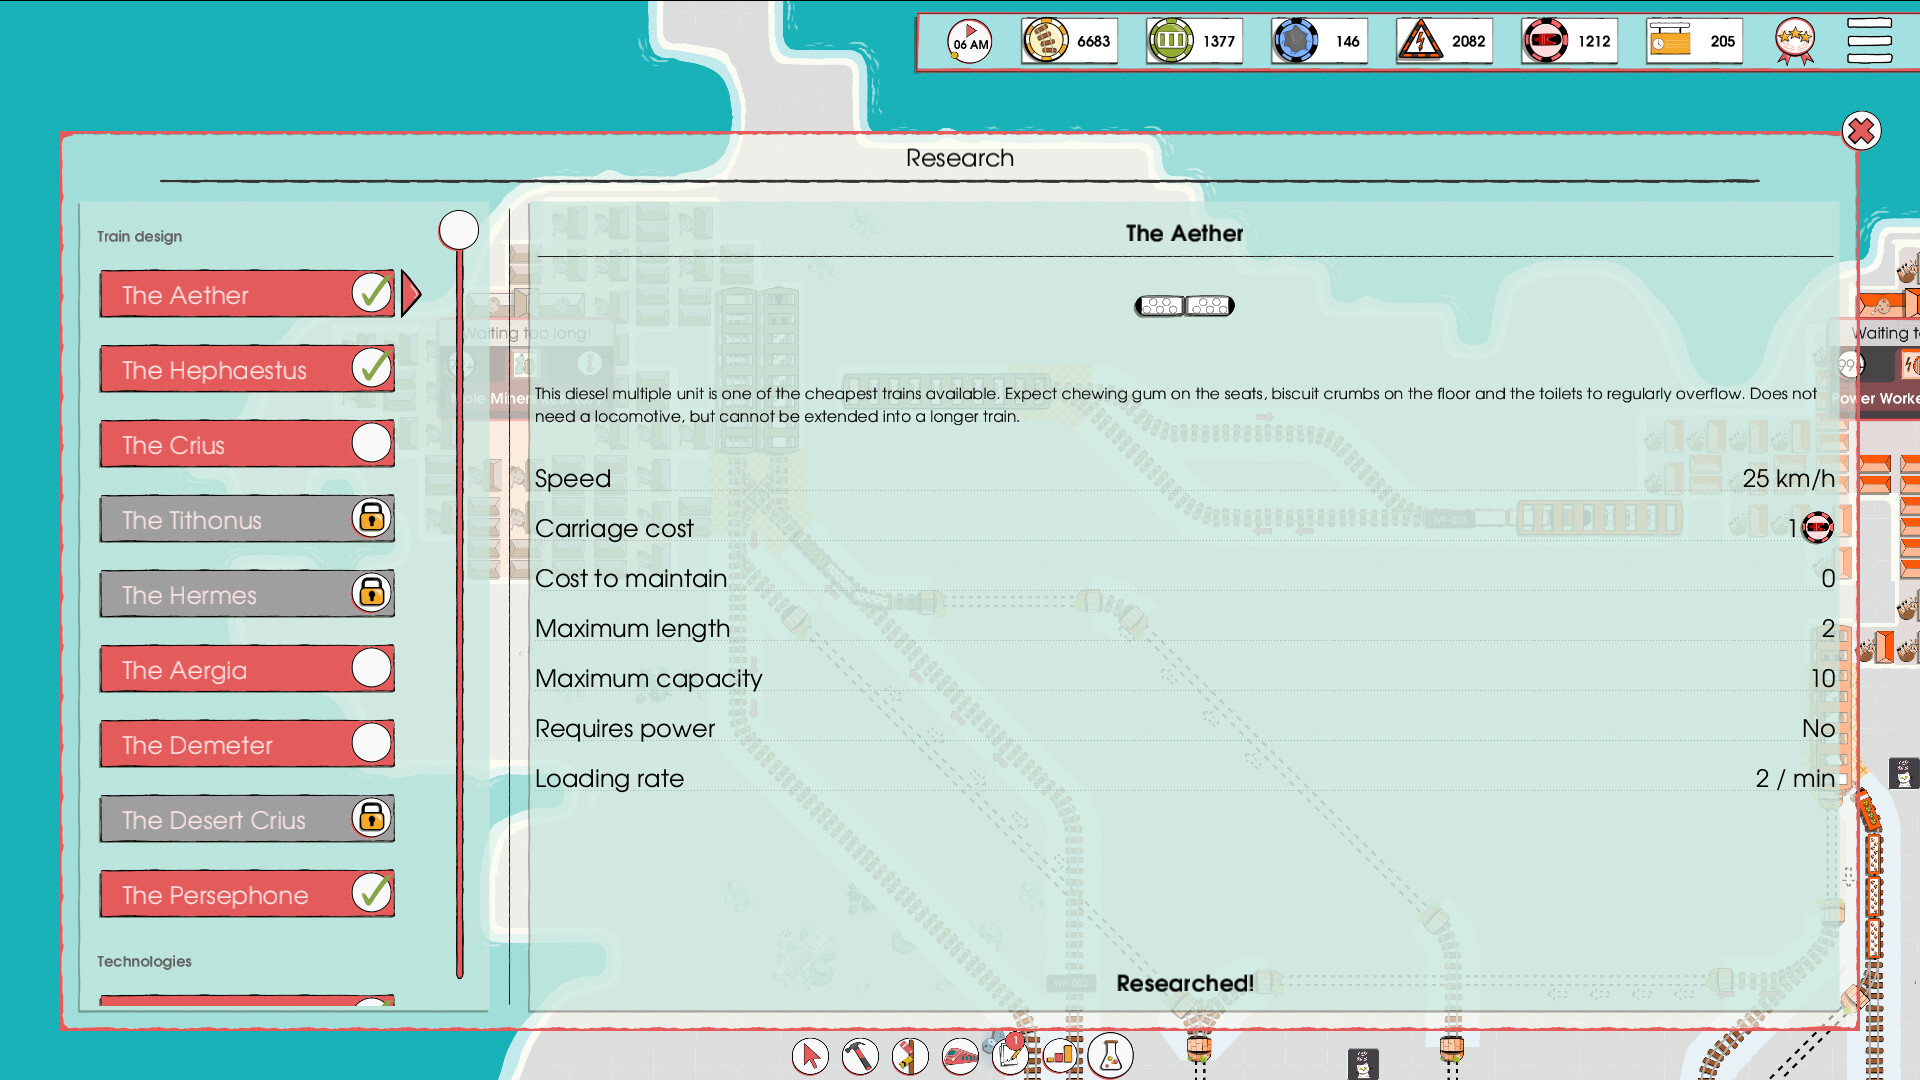Collapse the Technologies section
This screenshot has height=1080, width=1920.
coord(144,961)
